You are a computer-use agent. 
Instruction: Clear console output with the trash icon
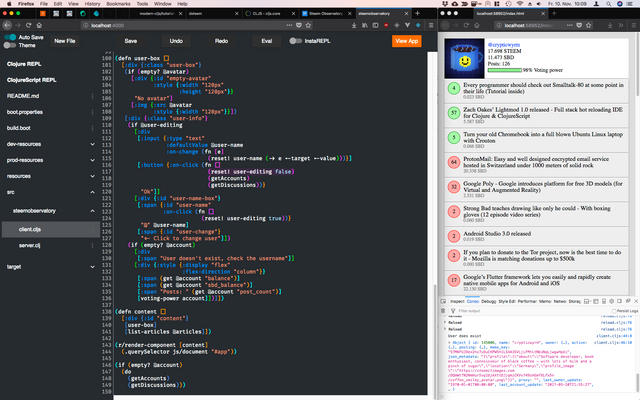pyautogui.click(x=443, y=311)
